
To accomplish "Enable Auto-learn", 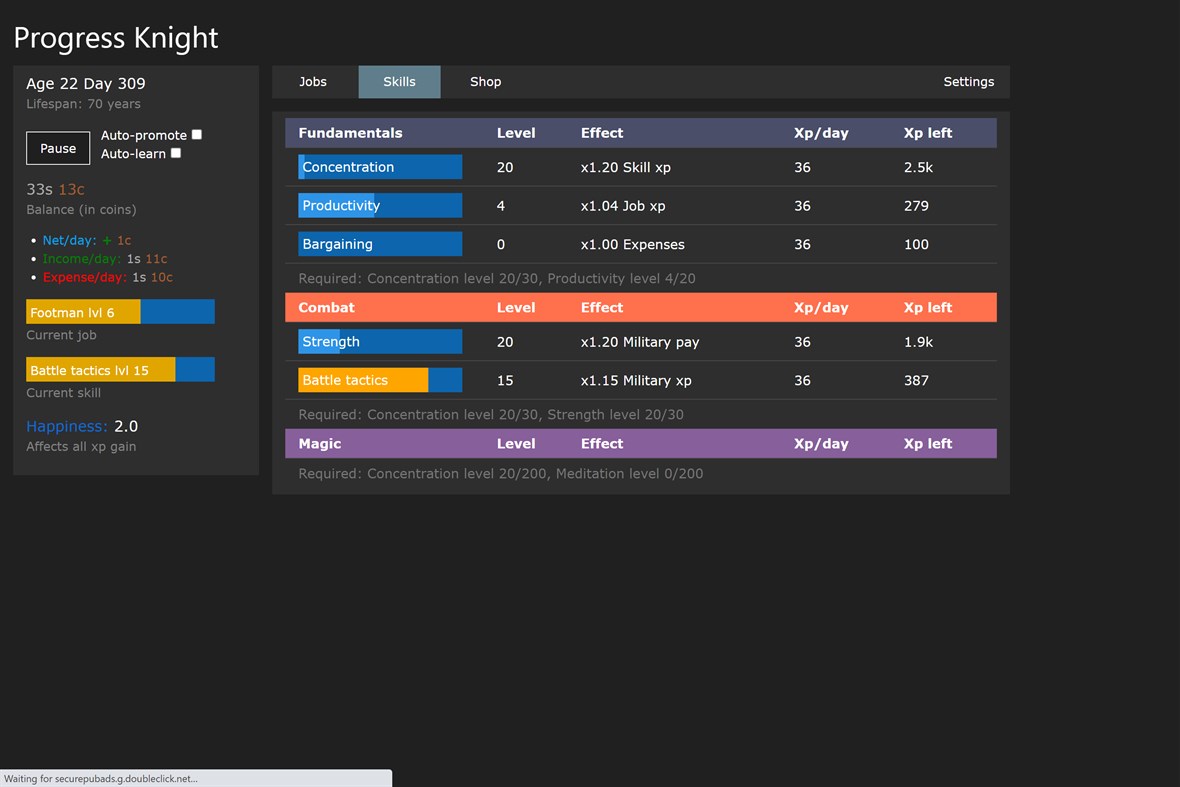I will [x=176, y=153].
